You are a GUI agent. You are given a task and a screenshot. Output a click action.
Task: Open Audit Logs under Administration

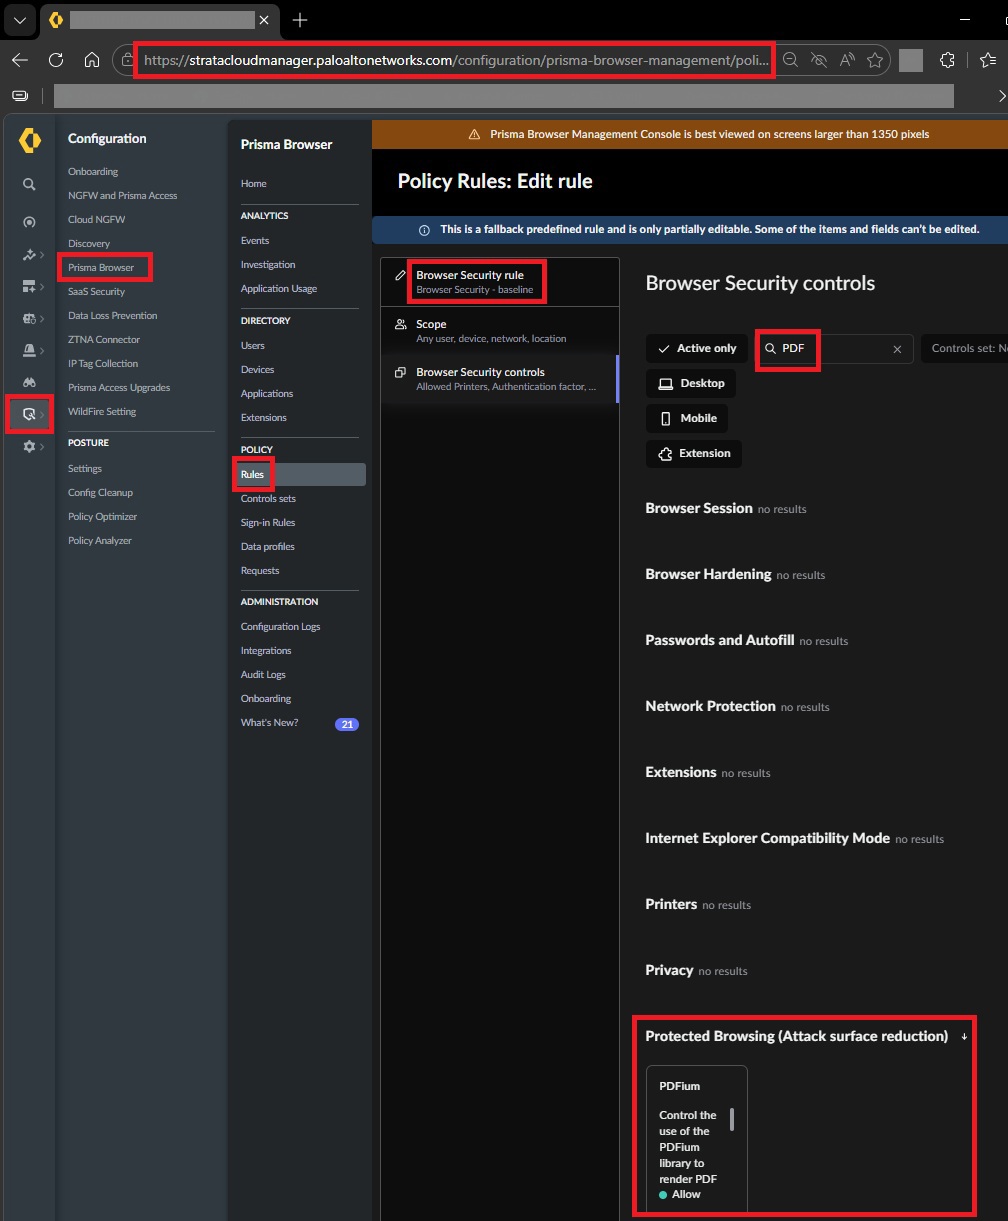[x=263, y=674]
